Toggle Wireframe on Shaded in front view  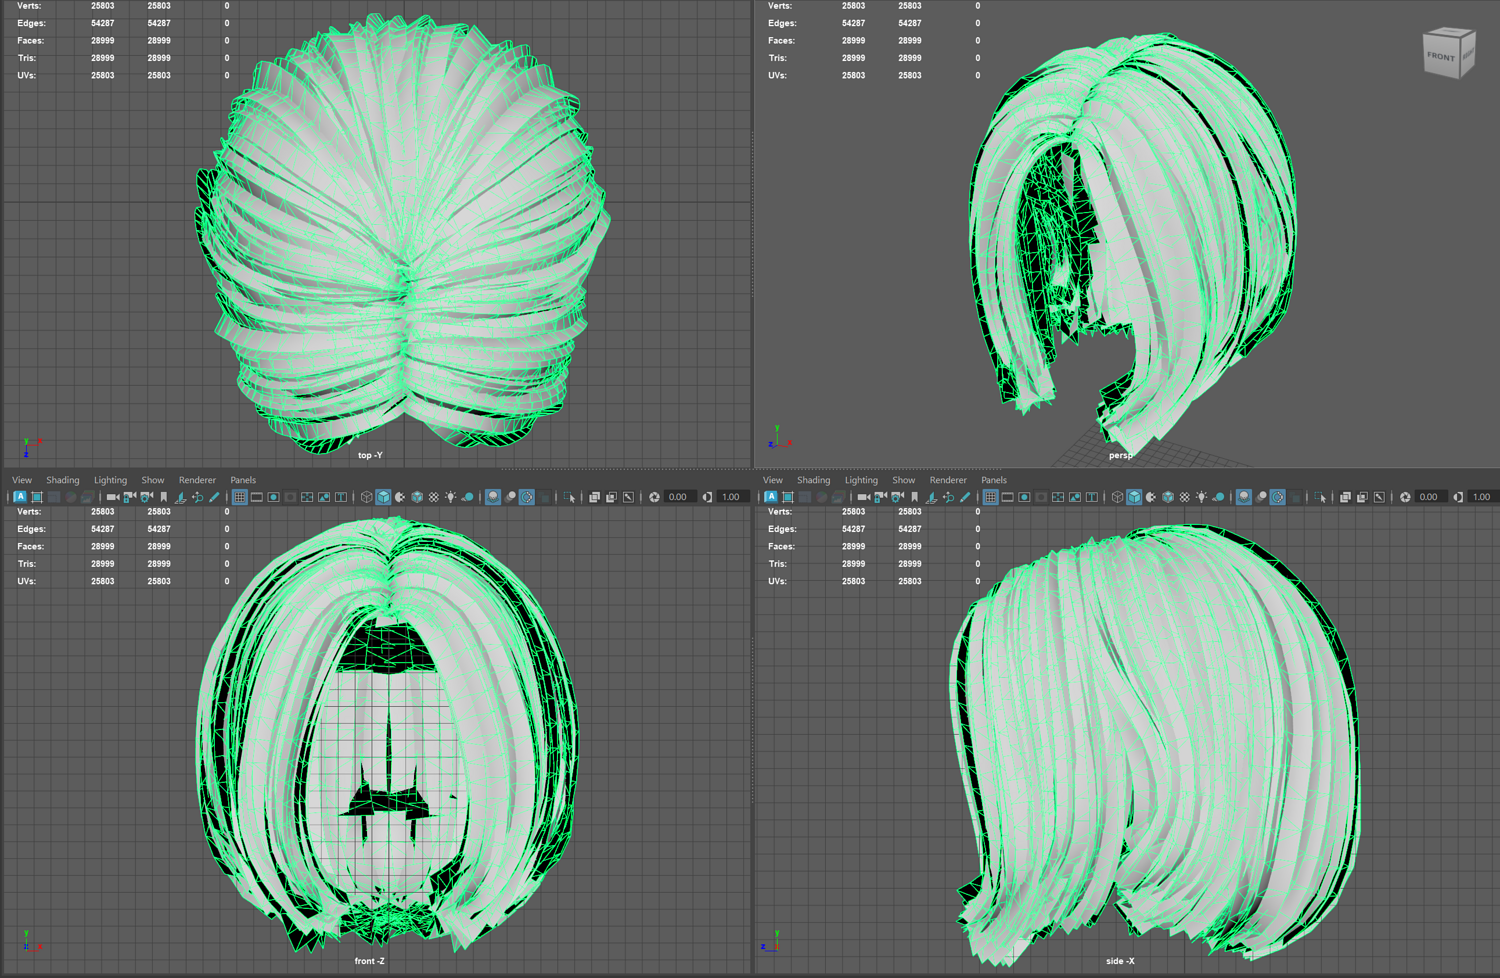(417, 497)
